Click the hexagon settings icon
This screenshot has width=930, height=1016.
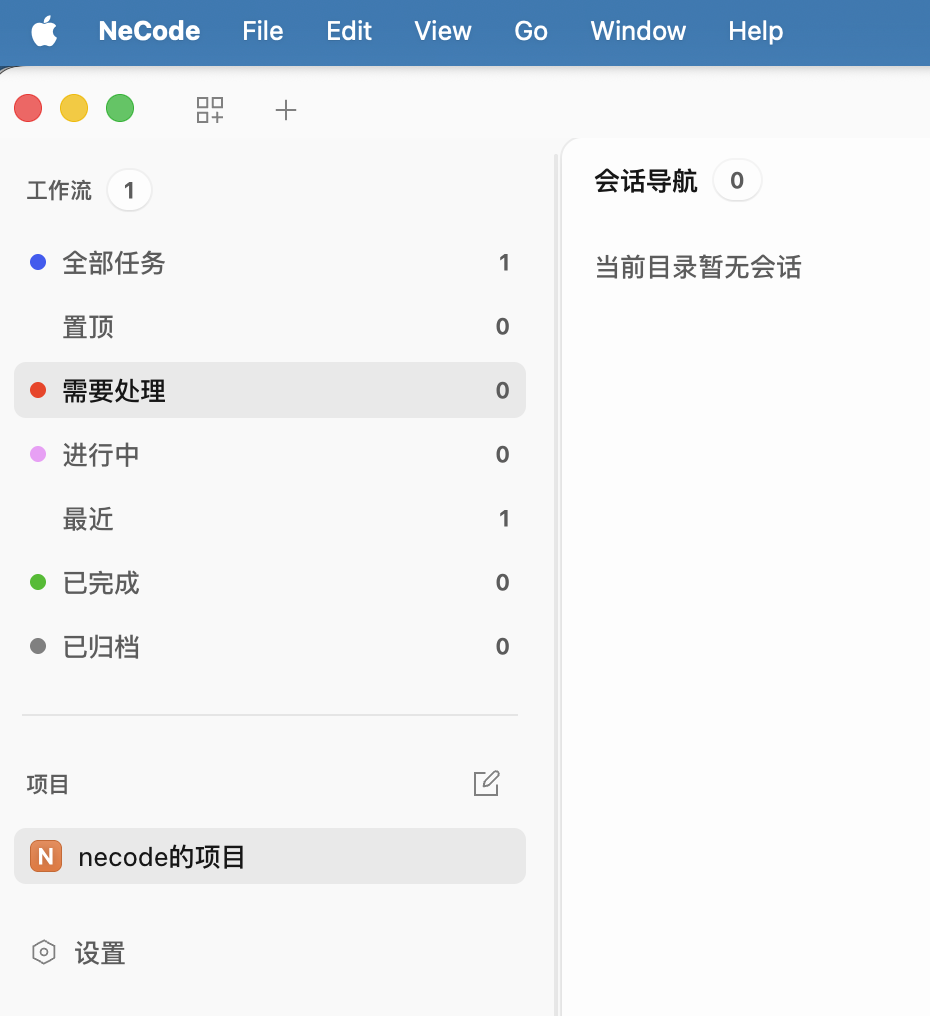click(x=43, y=952)
